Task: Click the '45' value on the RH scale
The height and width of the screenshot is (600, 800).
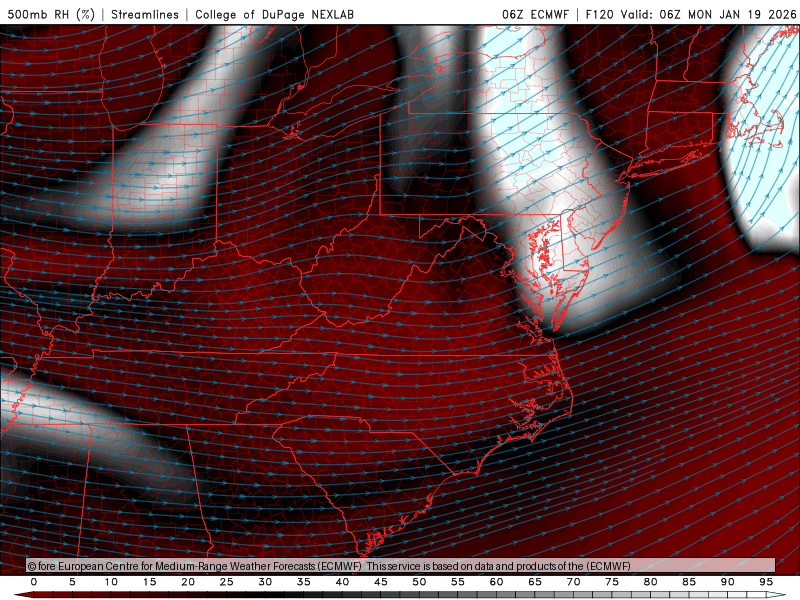Action: tap(381, 582)
